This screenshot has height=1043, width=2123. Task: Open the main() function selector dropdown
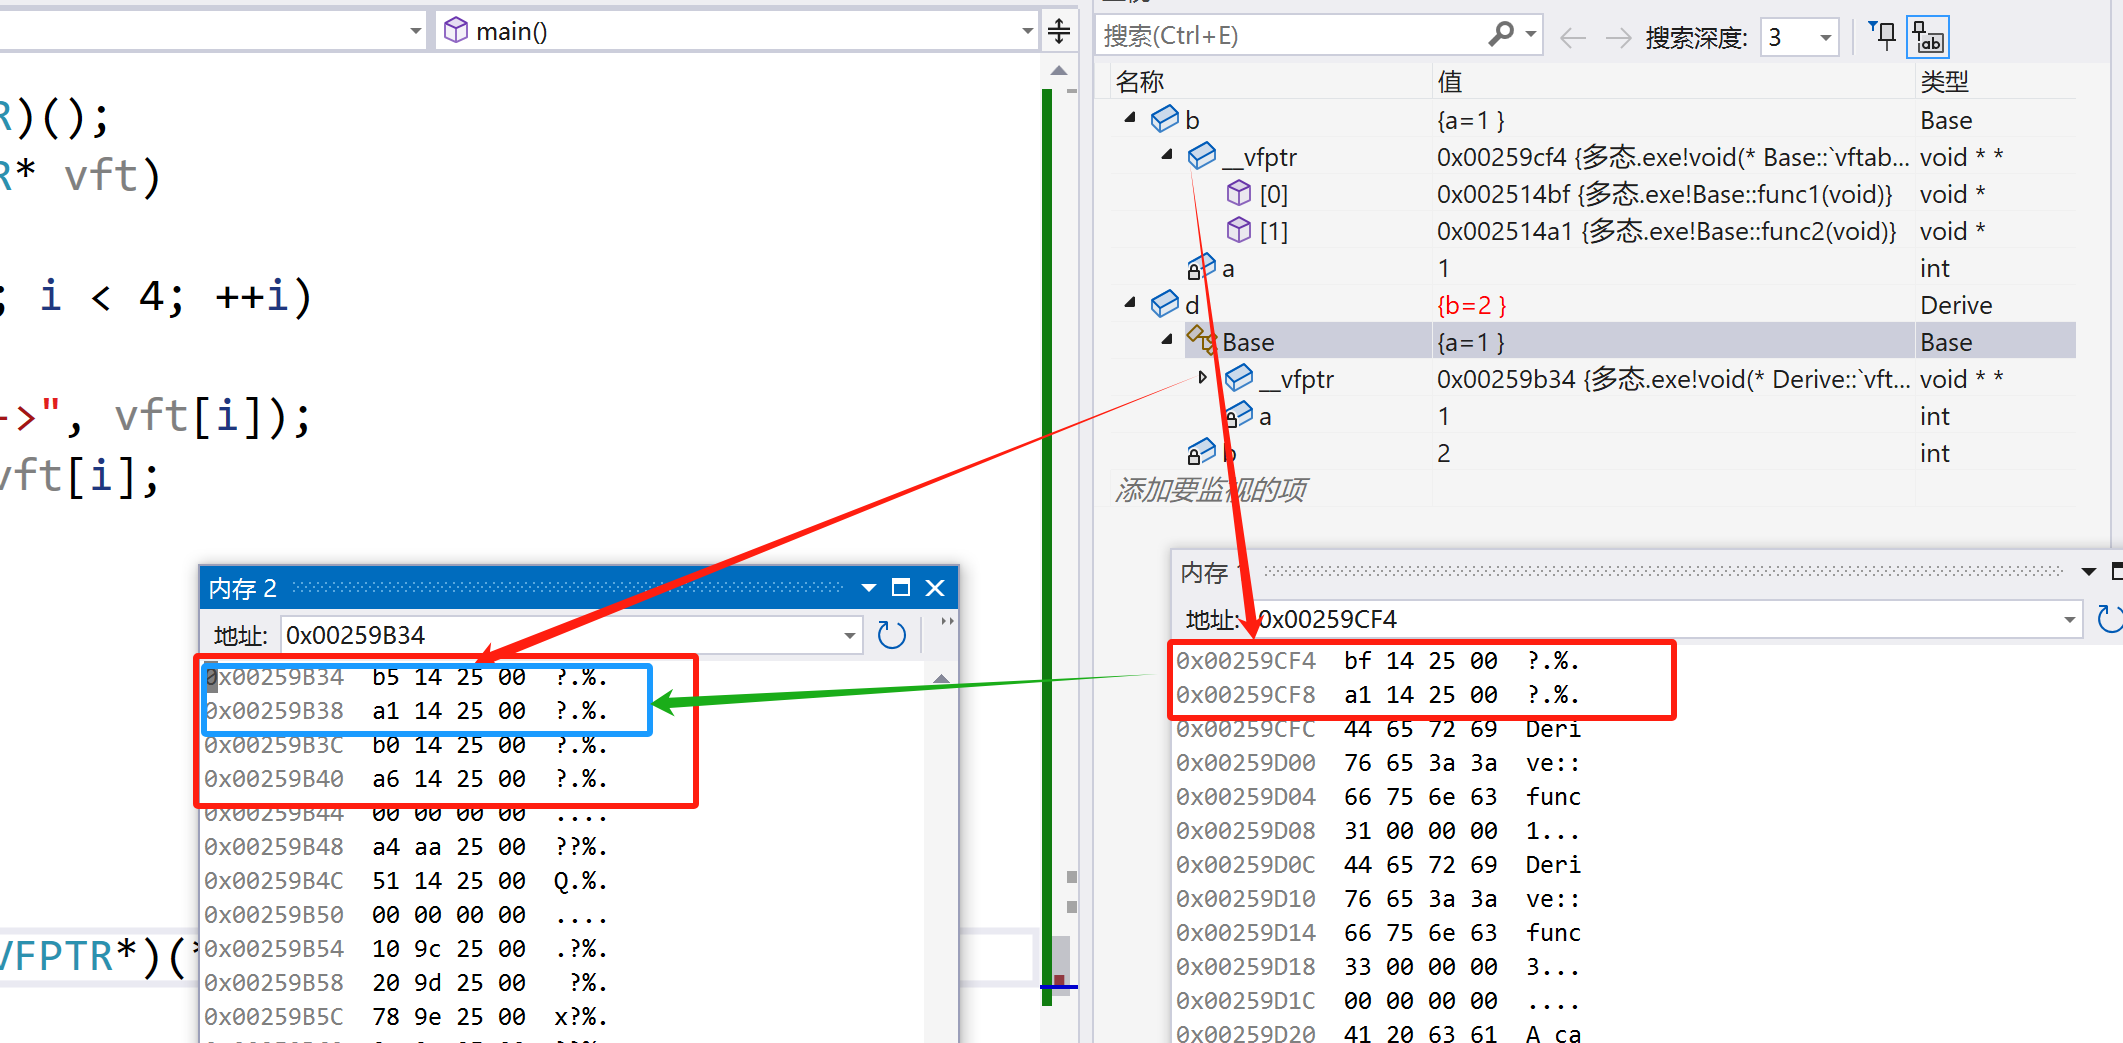(1027, 31)
